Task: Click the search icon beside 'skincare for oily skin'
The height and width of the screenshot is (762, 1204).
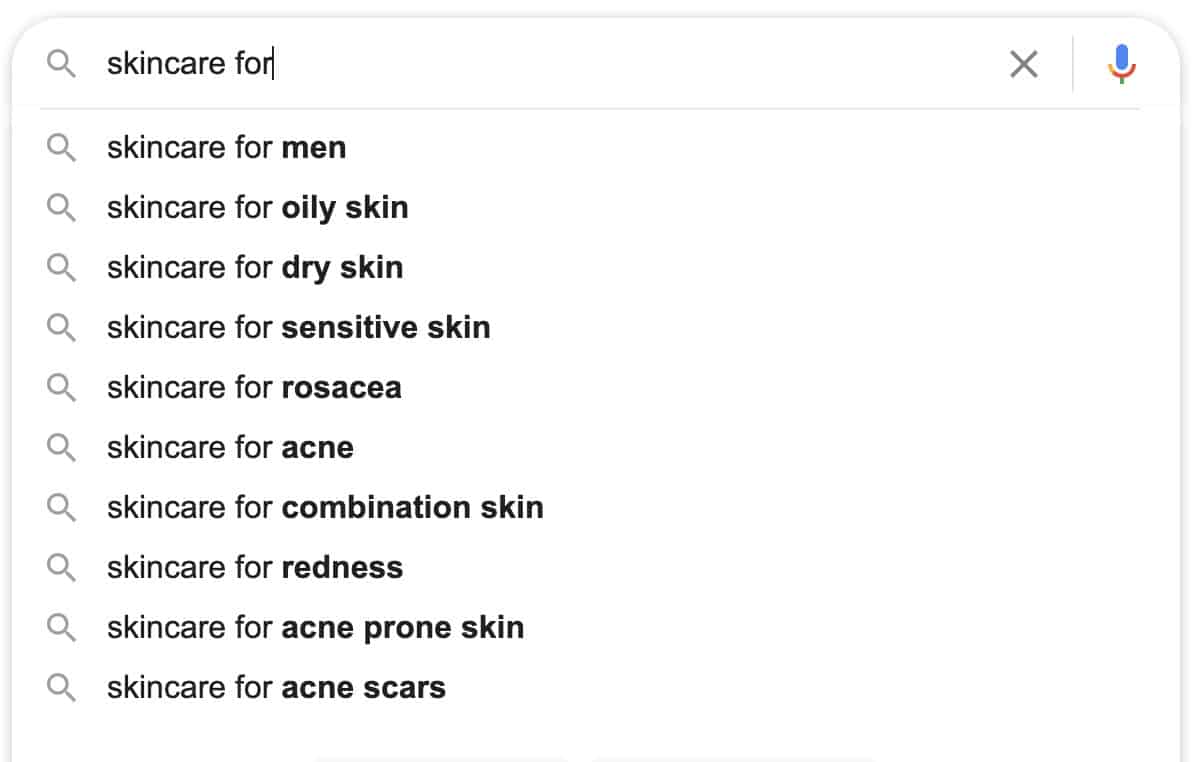Action: [61, 207]
